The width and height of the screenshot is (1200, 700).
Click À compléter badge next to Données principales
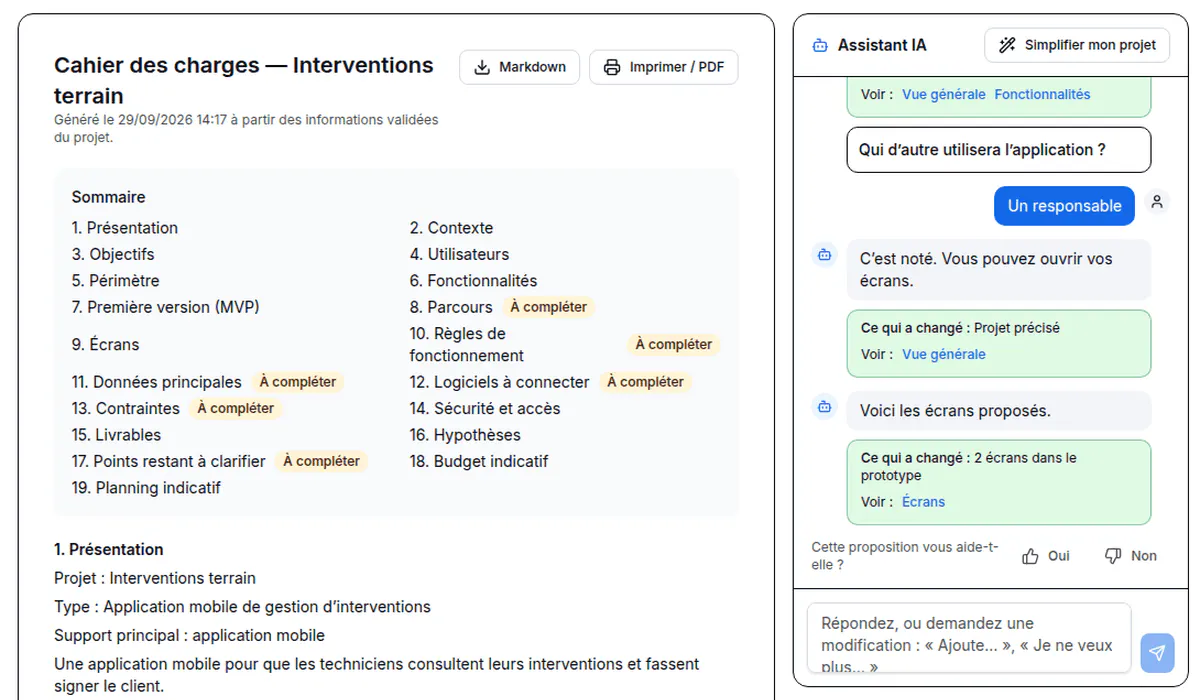pos(298,382)
